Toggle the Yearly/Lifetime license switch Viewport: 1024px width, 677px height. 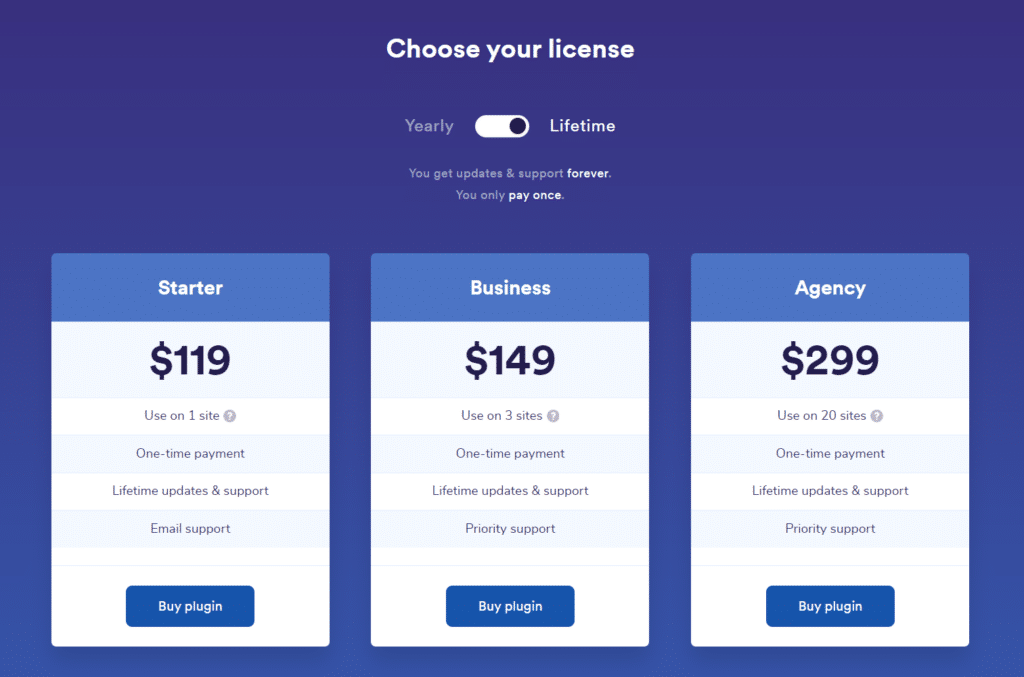502,126
